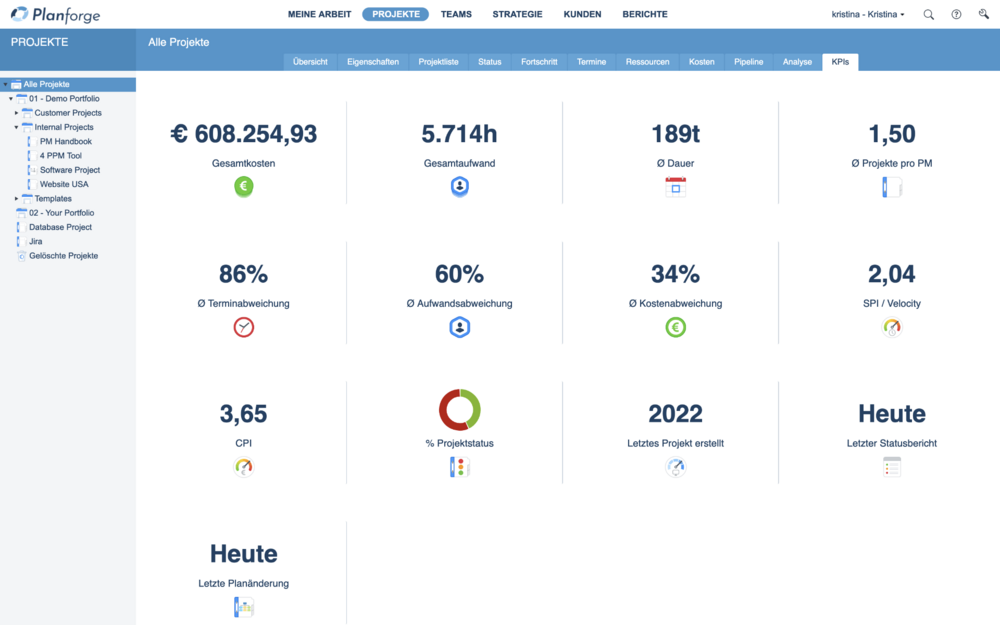Click the gauge icon under SPI / Velocity
The width and height of the screenshot is (1000, 625).
892,327
